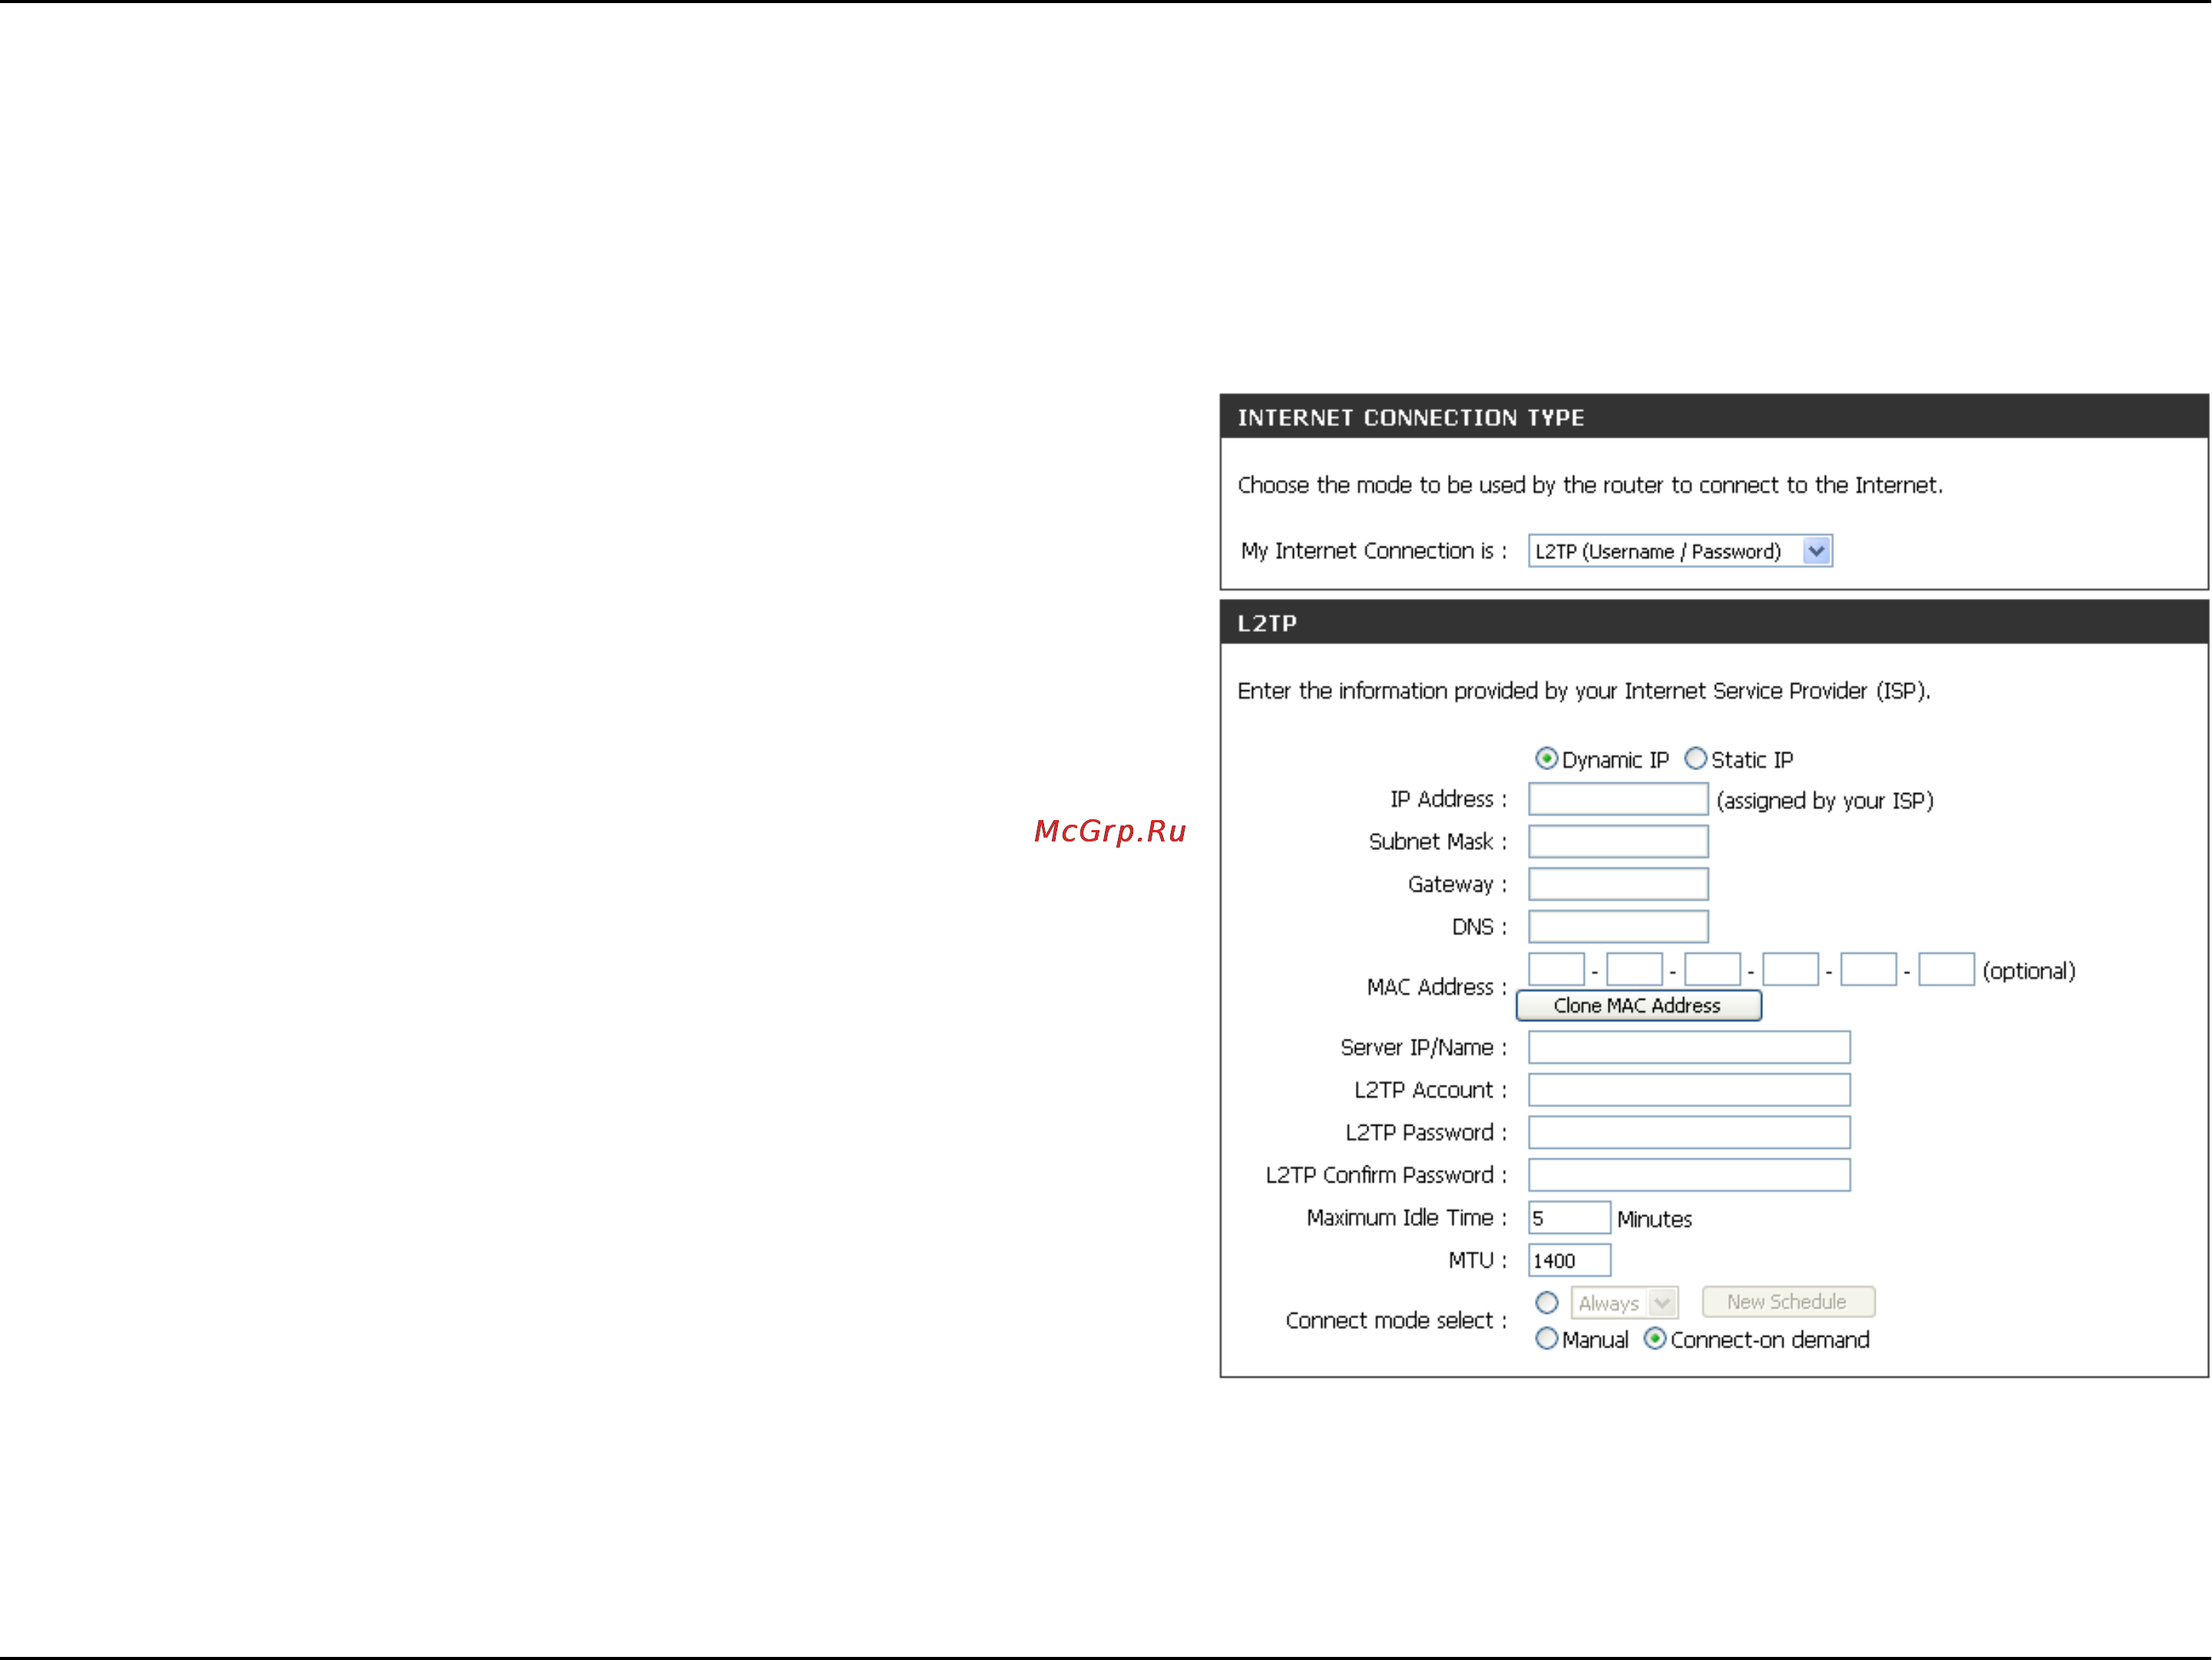The width and height of the screenshot is (2212, 1660).
Task: Open the Always schedule dropdown
Action: pos(1624,1303)
